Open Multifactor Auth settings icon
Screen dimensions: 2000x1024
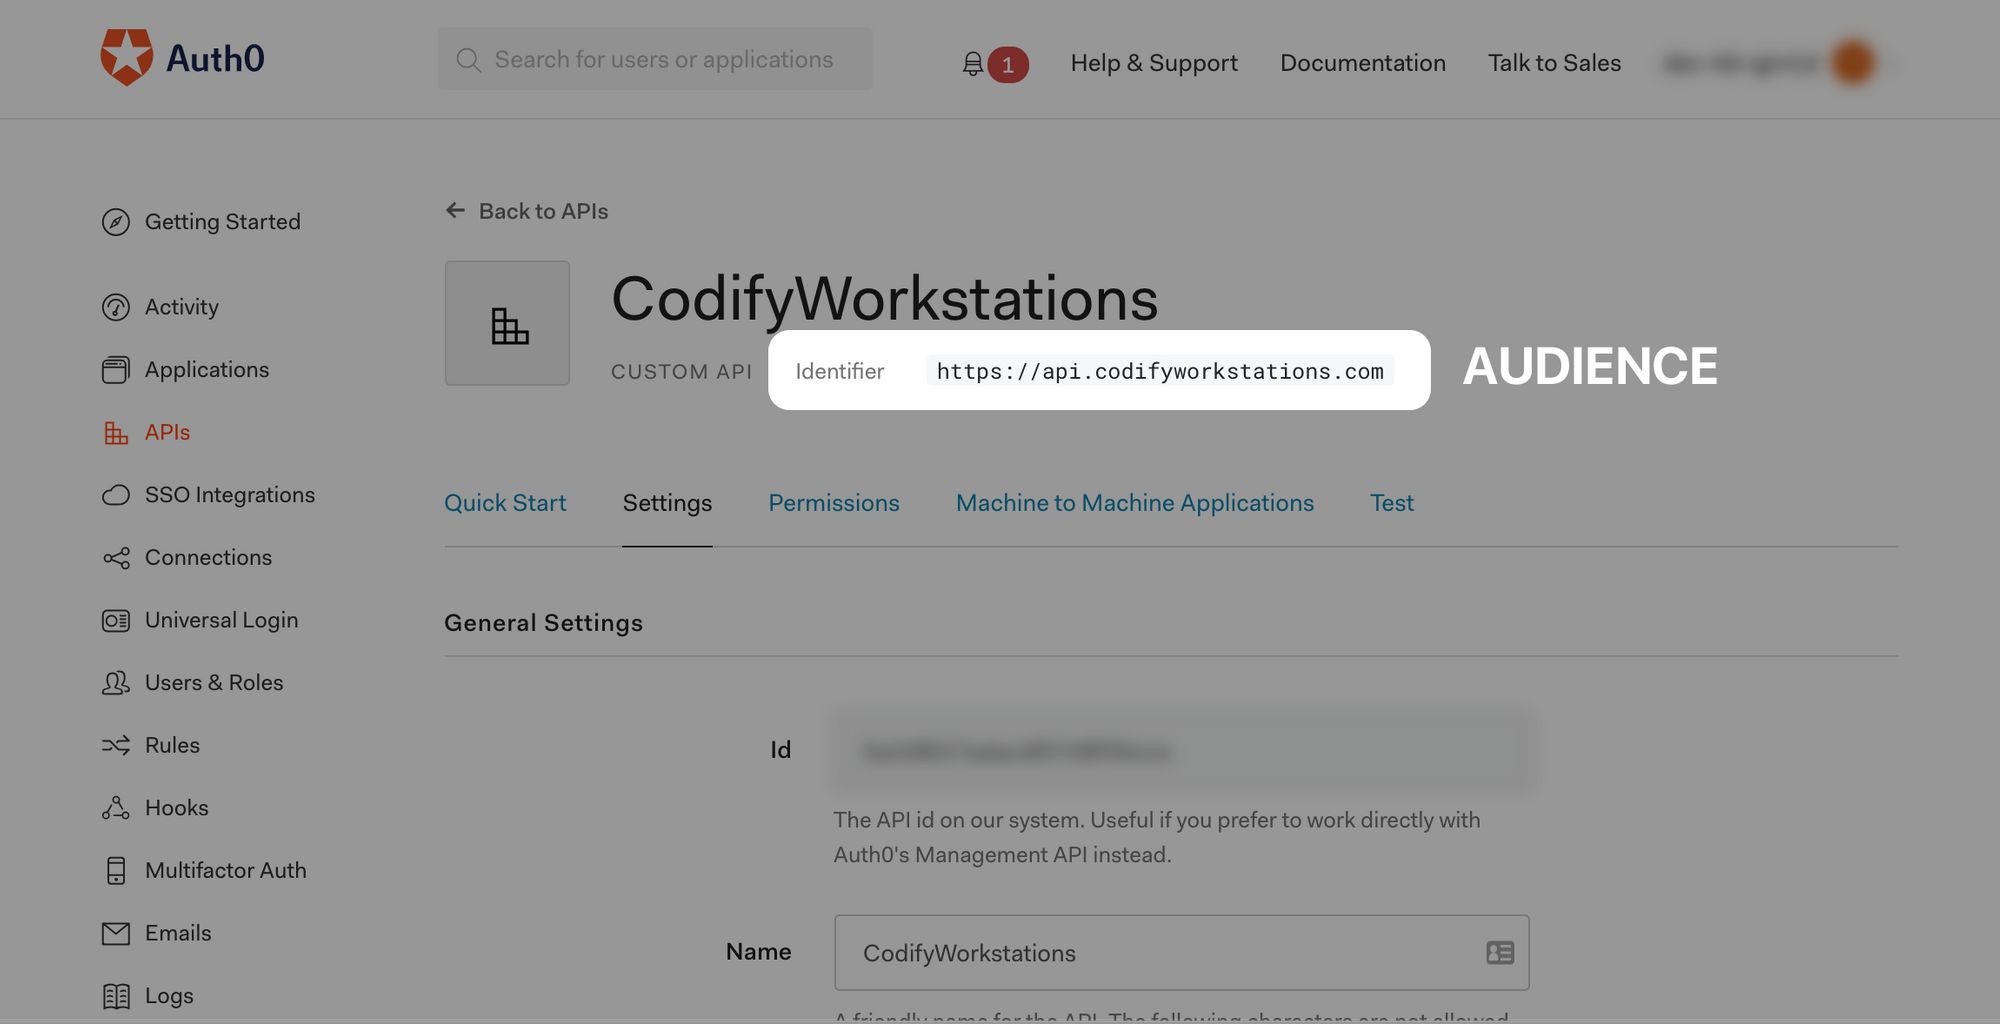click(x=115, y=870)
